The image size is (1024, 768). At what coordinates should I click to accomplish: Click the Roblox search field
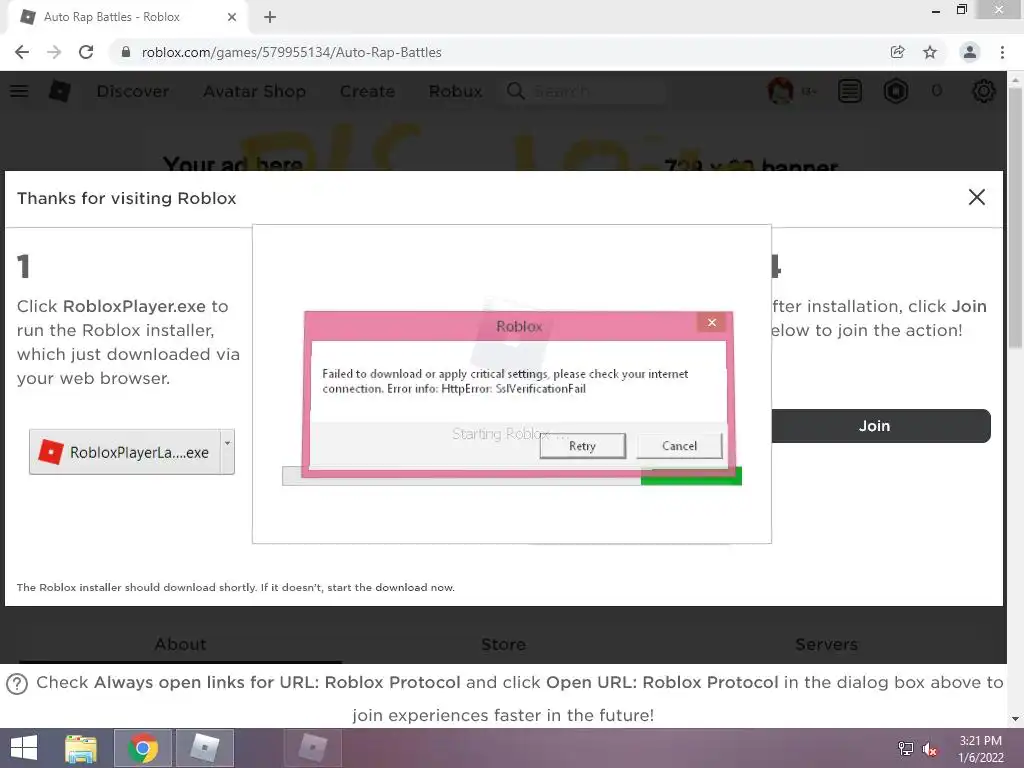584,91
